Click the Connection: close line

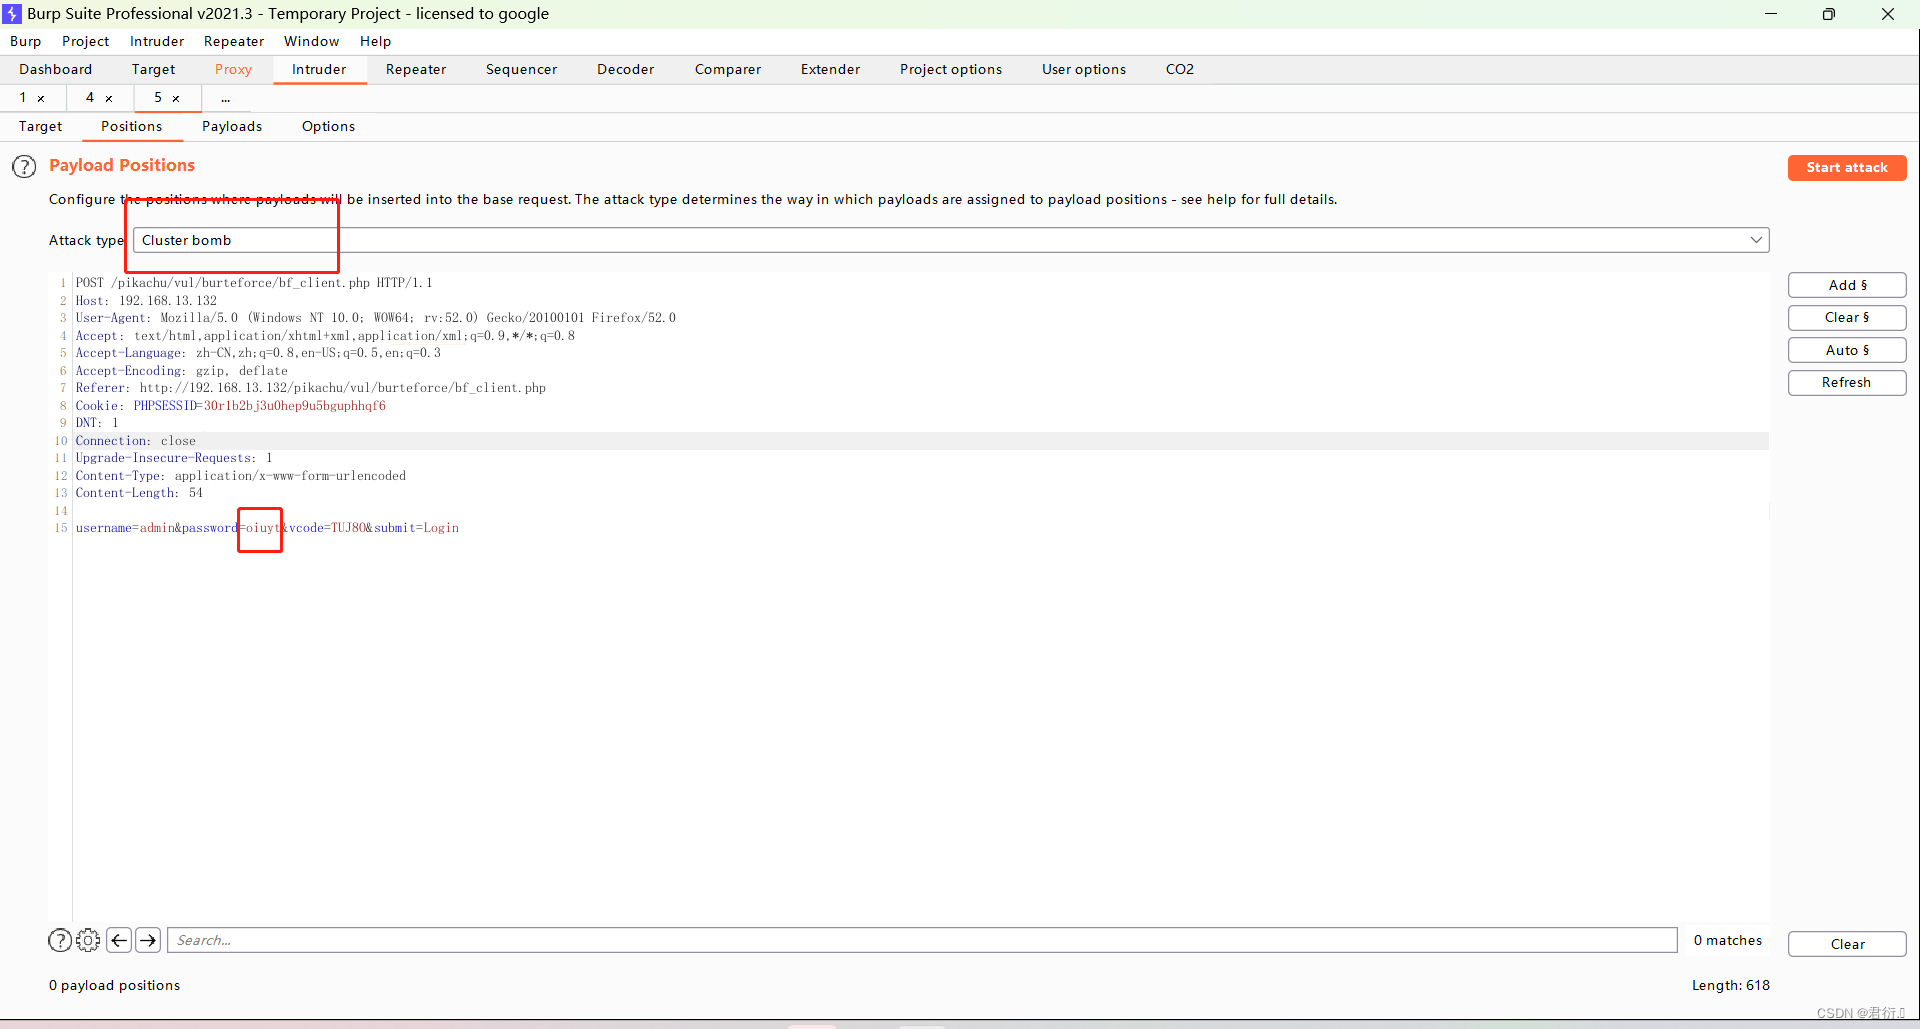[135, 441]
